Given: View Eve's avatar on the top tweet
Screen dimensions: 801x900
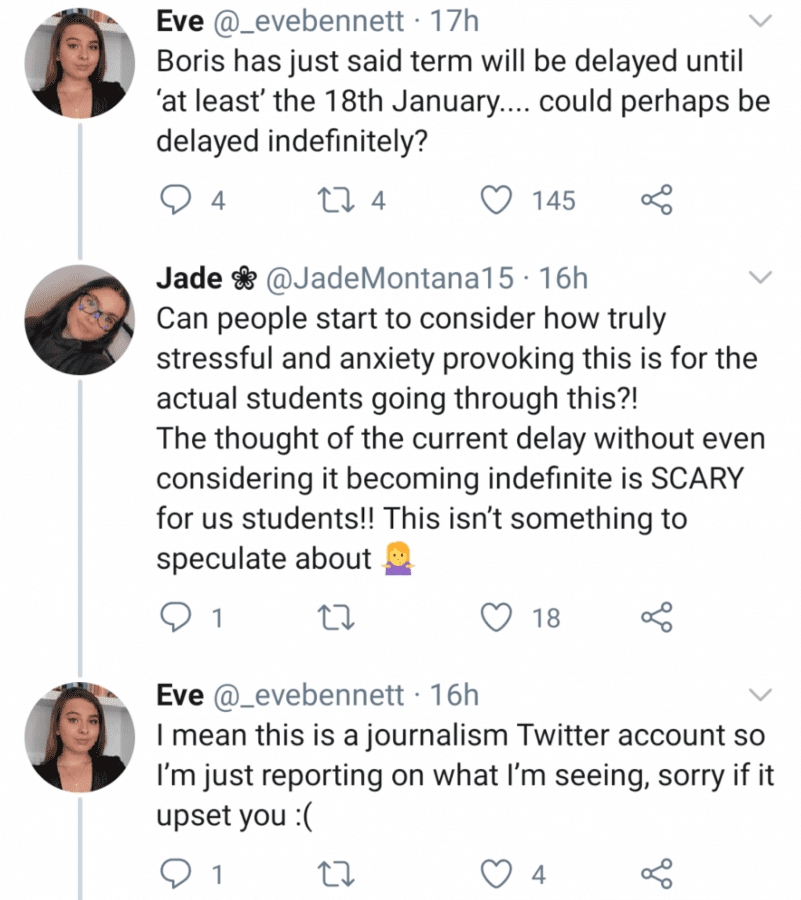Looking at the screenshot, I should pyautogui.click(x=80, y=63).
